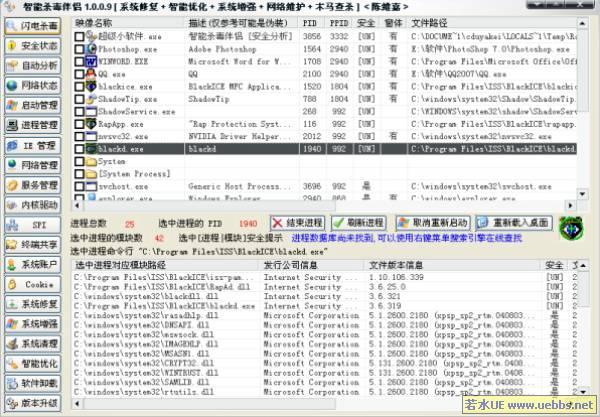The height and width of the screenshot is (417, 600).
Task: Tick the checkbox for QQ.exe
Action: 79,74
